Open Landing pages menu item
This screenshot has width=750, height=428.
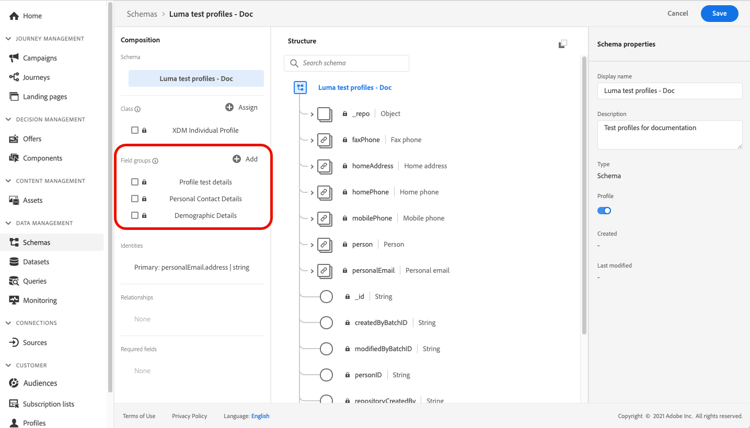pyautogui.click(x=45, y=96)
